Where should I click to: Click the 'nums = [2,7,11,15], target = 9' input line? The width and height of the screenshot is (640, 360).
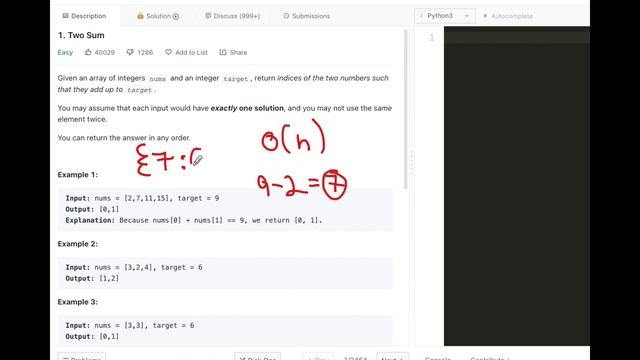point(157,198)
